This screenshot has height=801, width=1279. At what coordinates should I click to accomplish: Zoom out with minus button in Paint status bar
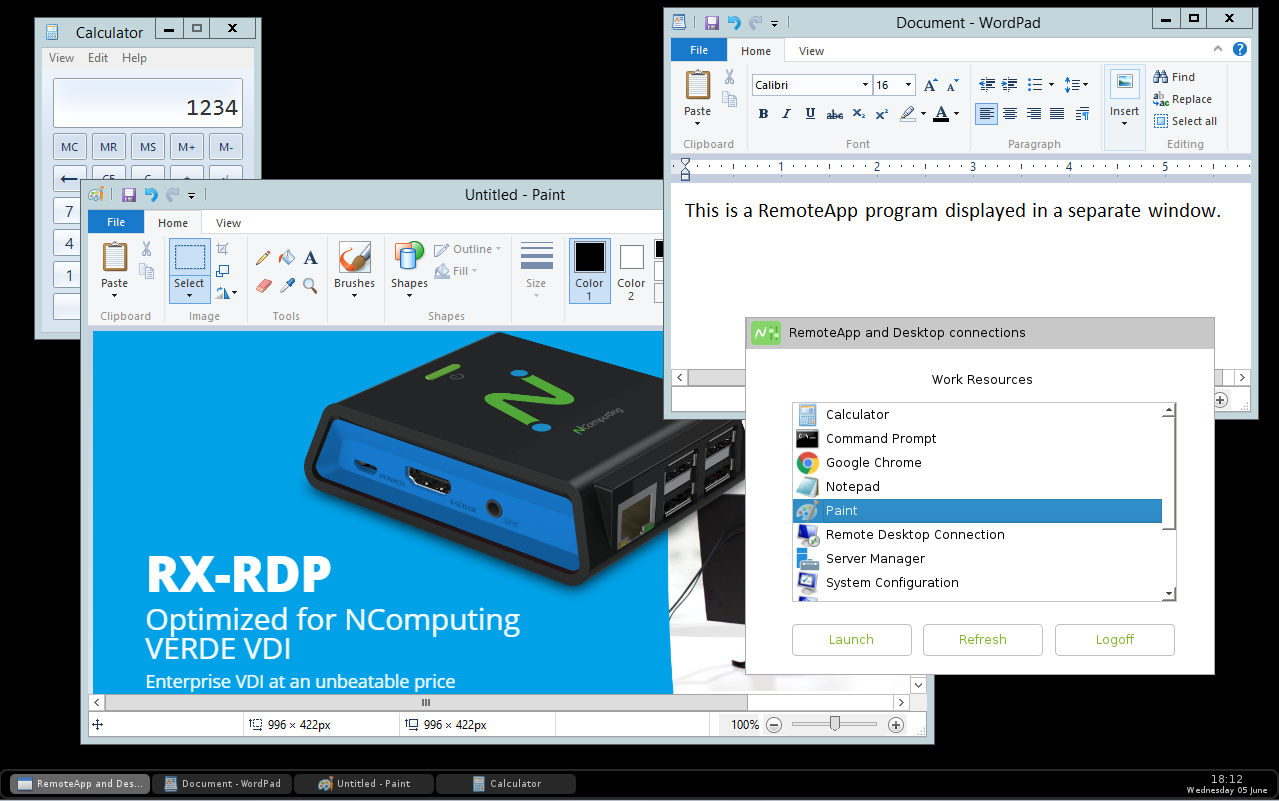773,725
